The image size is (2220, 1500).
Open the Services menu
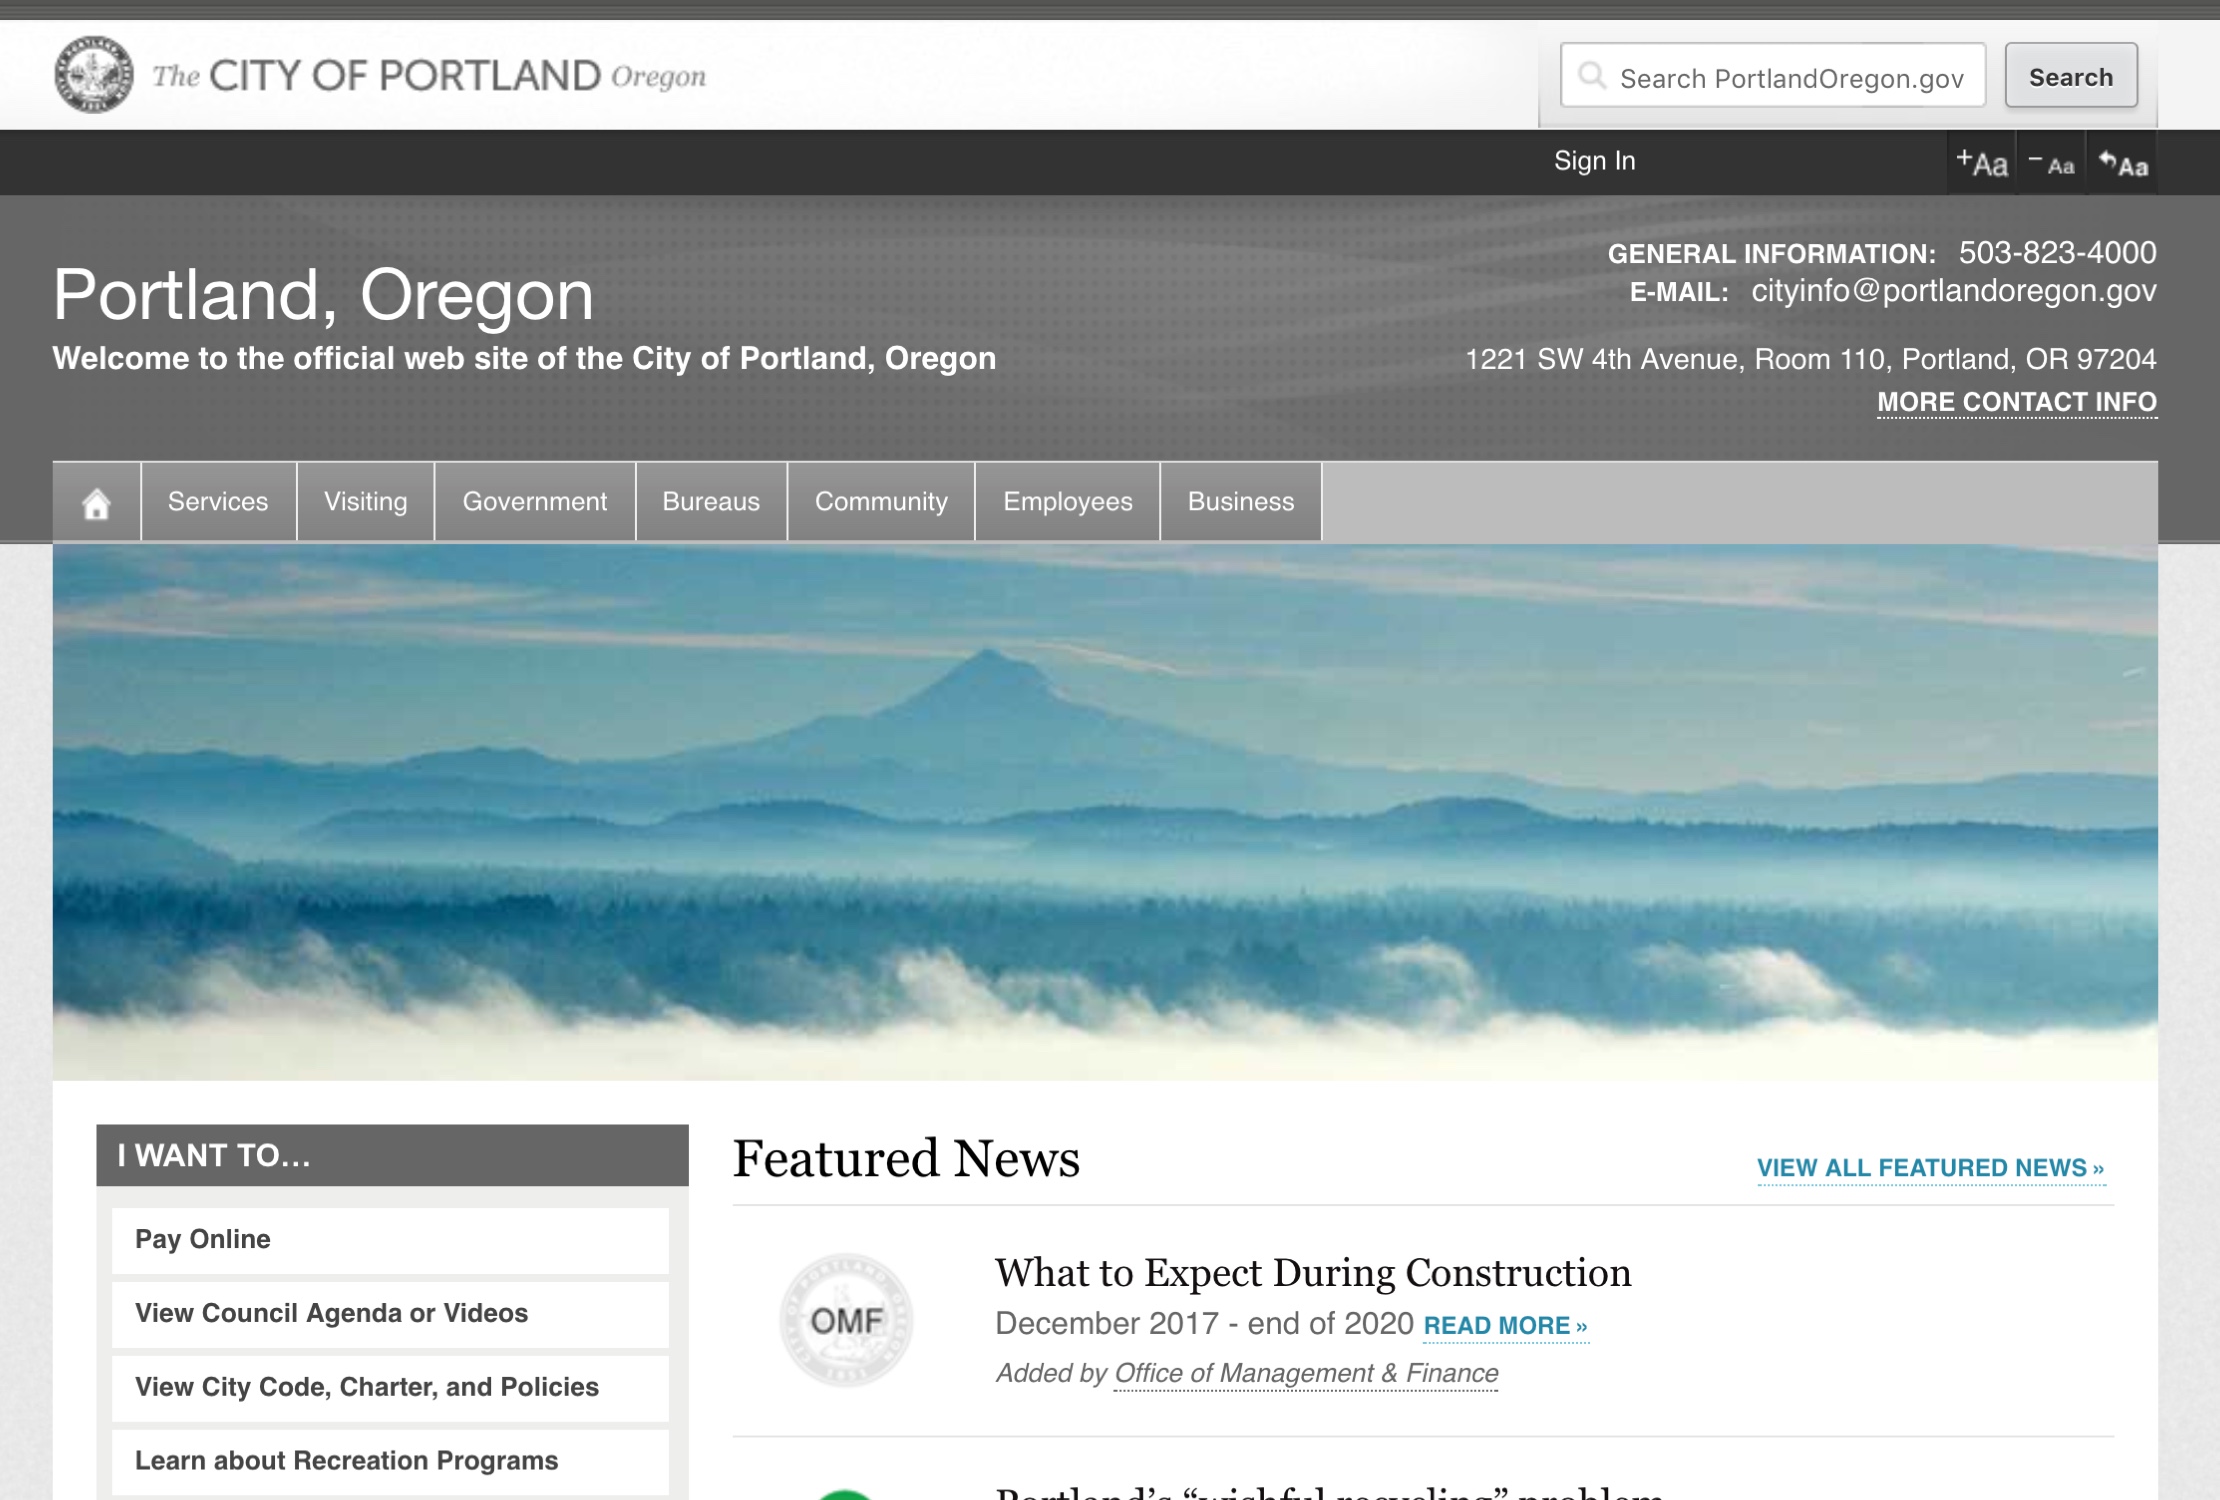tap(218, 502)
